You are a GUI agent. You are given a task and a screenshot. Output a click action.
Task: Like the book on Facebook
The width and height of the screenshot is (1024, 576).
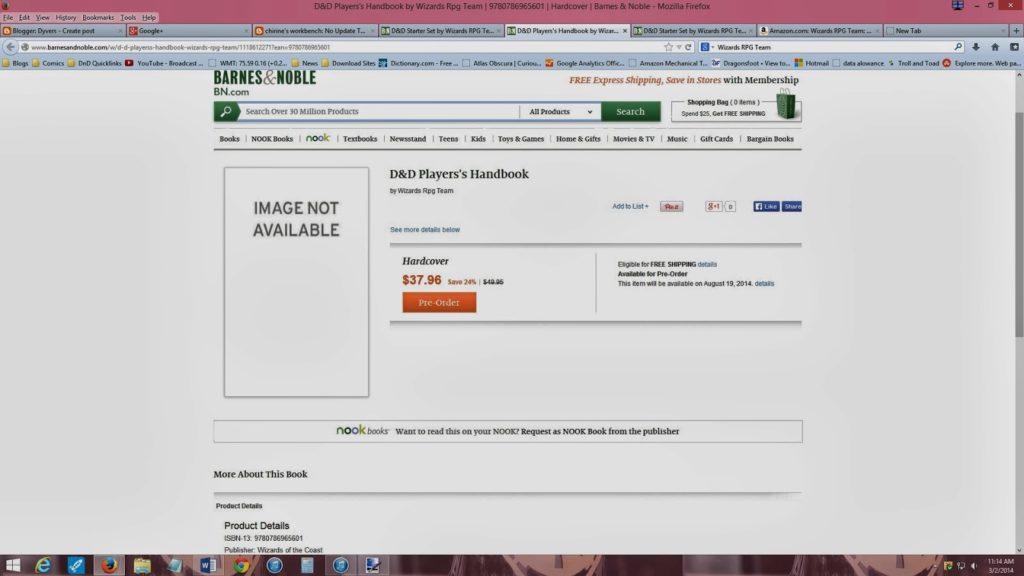(x=766, y=206)
